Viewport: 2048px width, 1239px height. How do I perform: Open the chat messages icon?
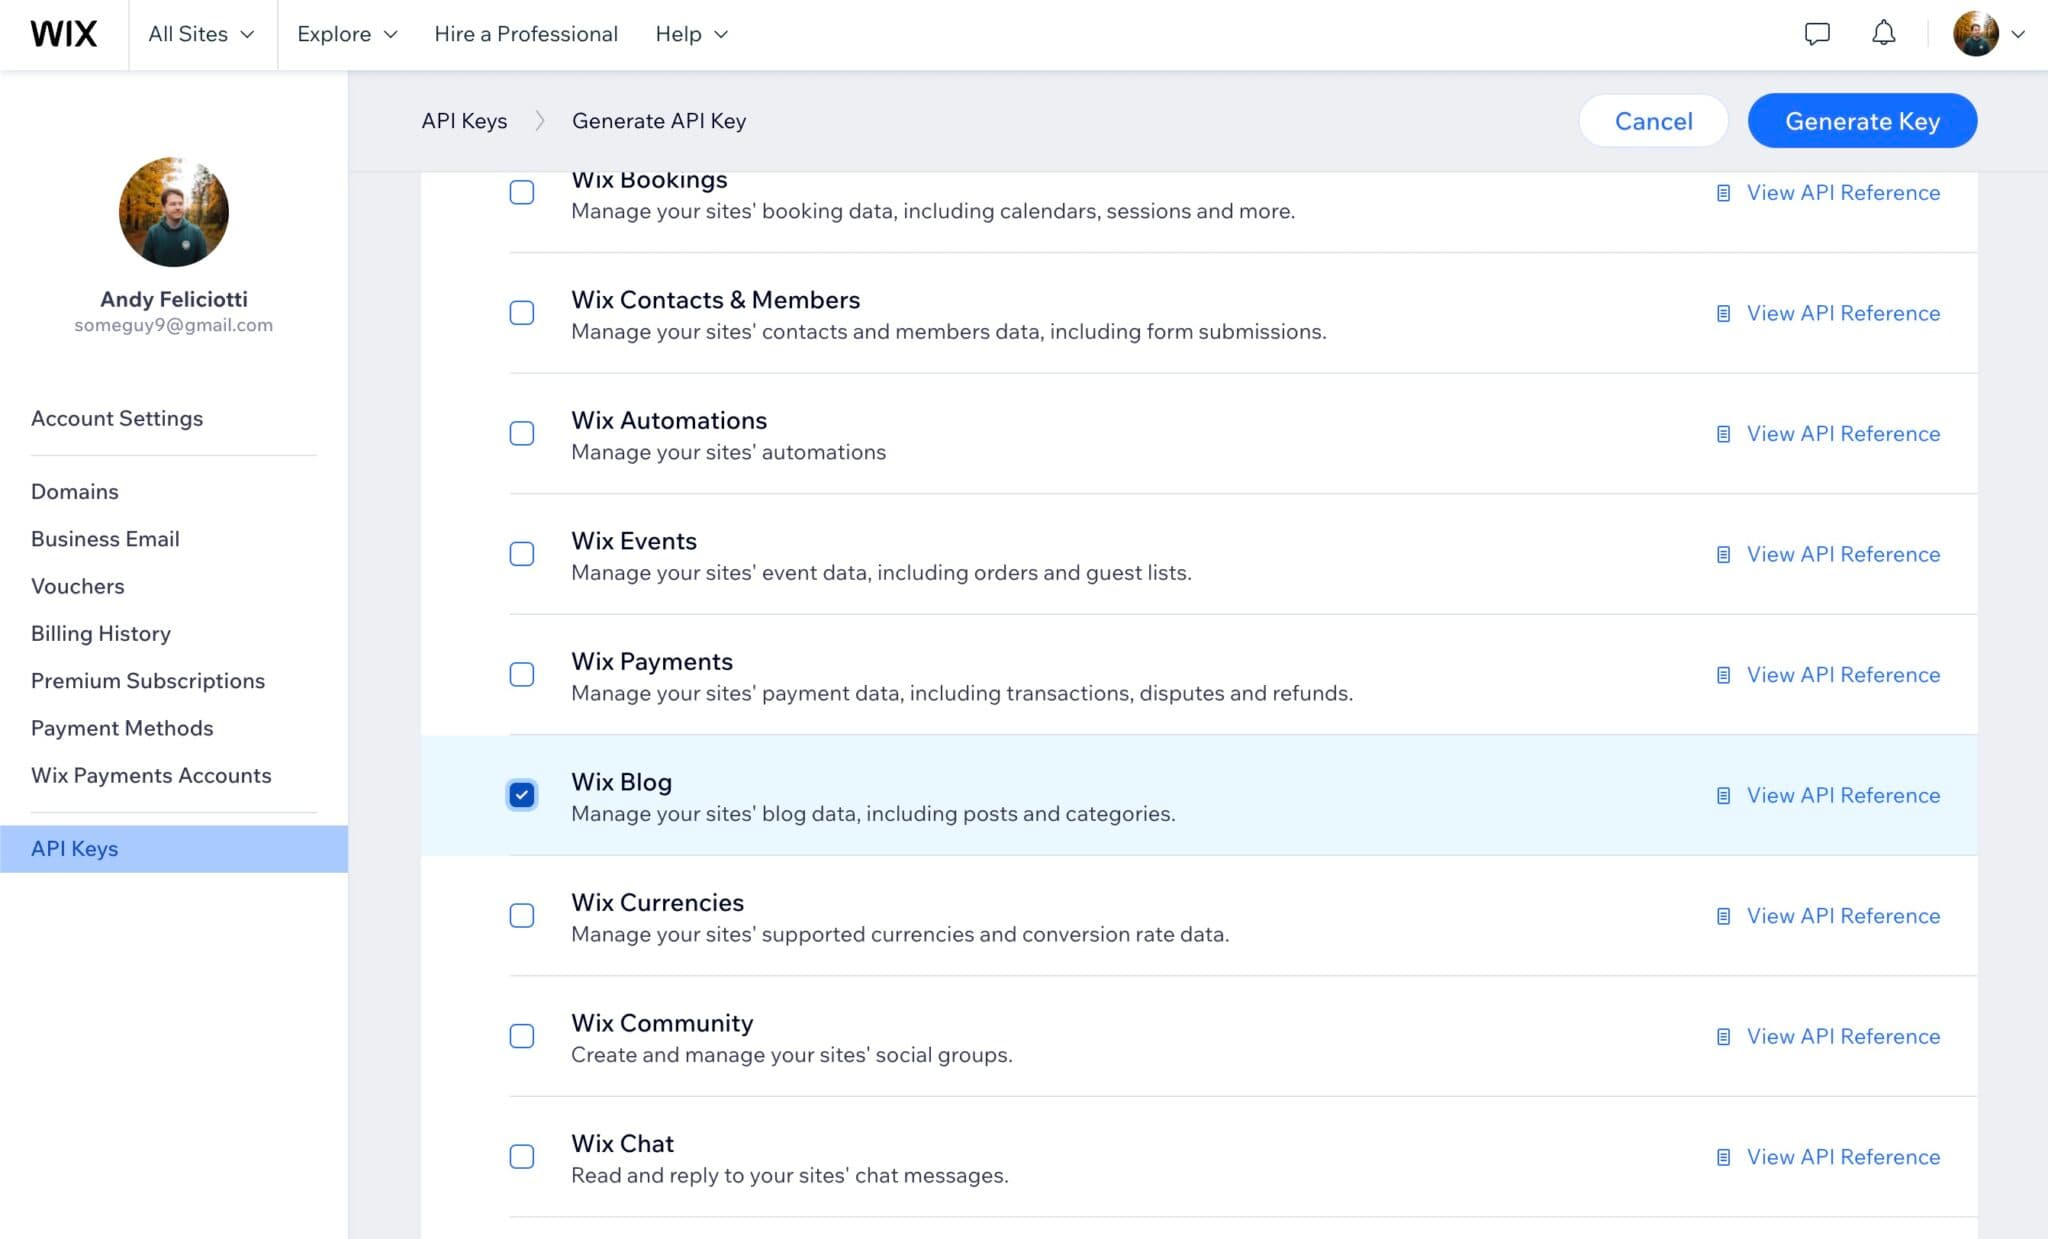point(1817,33)
